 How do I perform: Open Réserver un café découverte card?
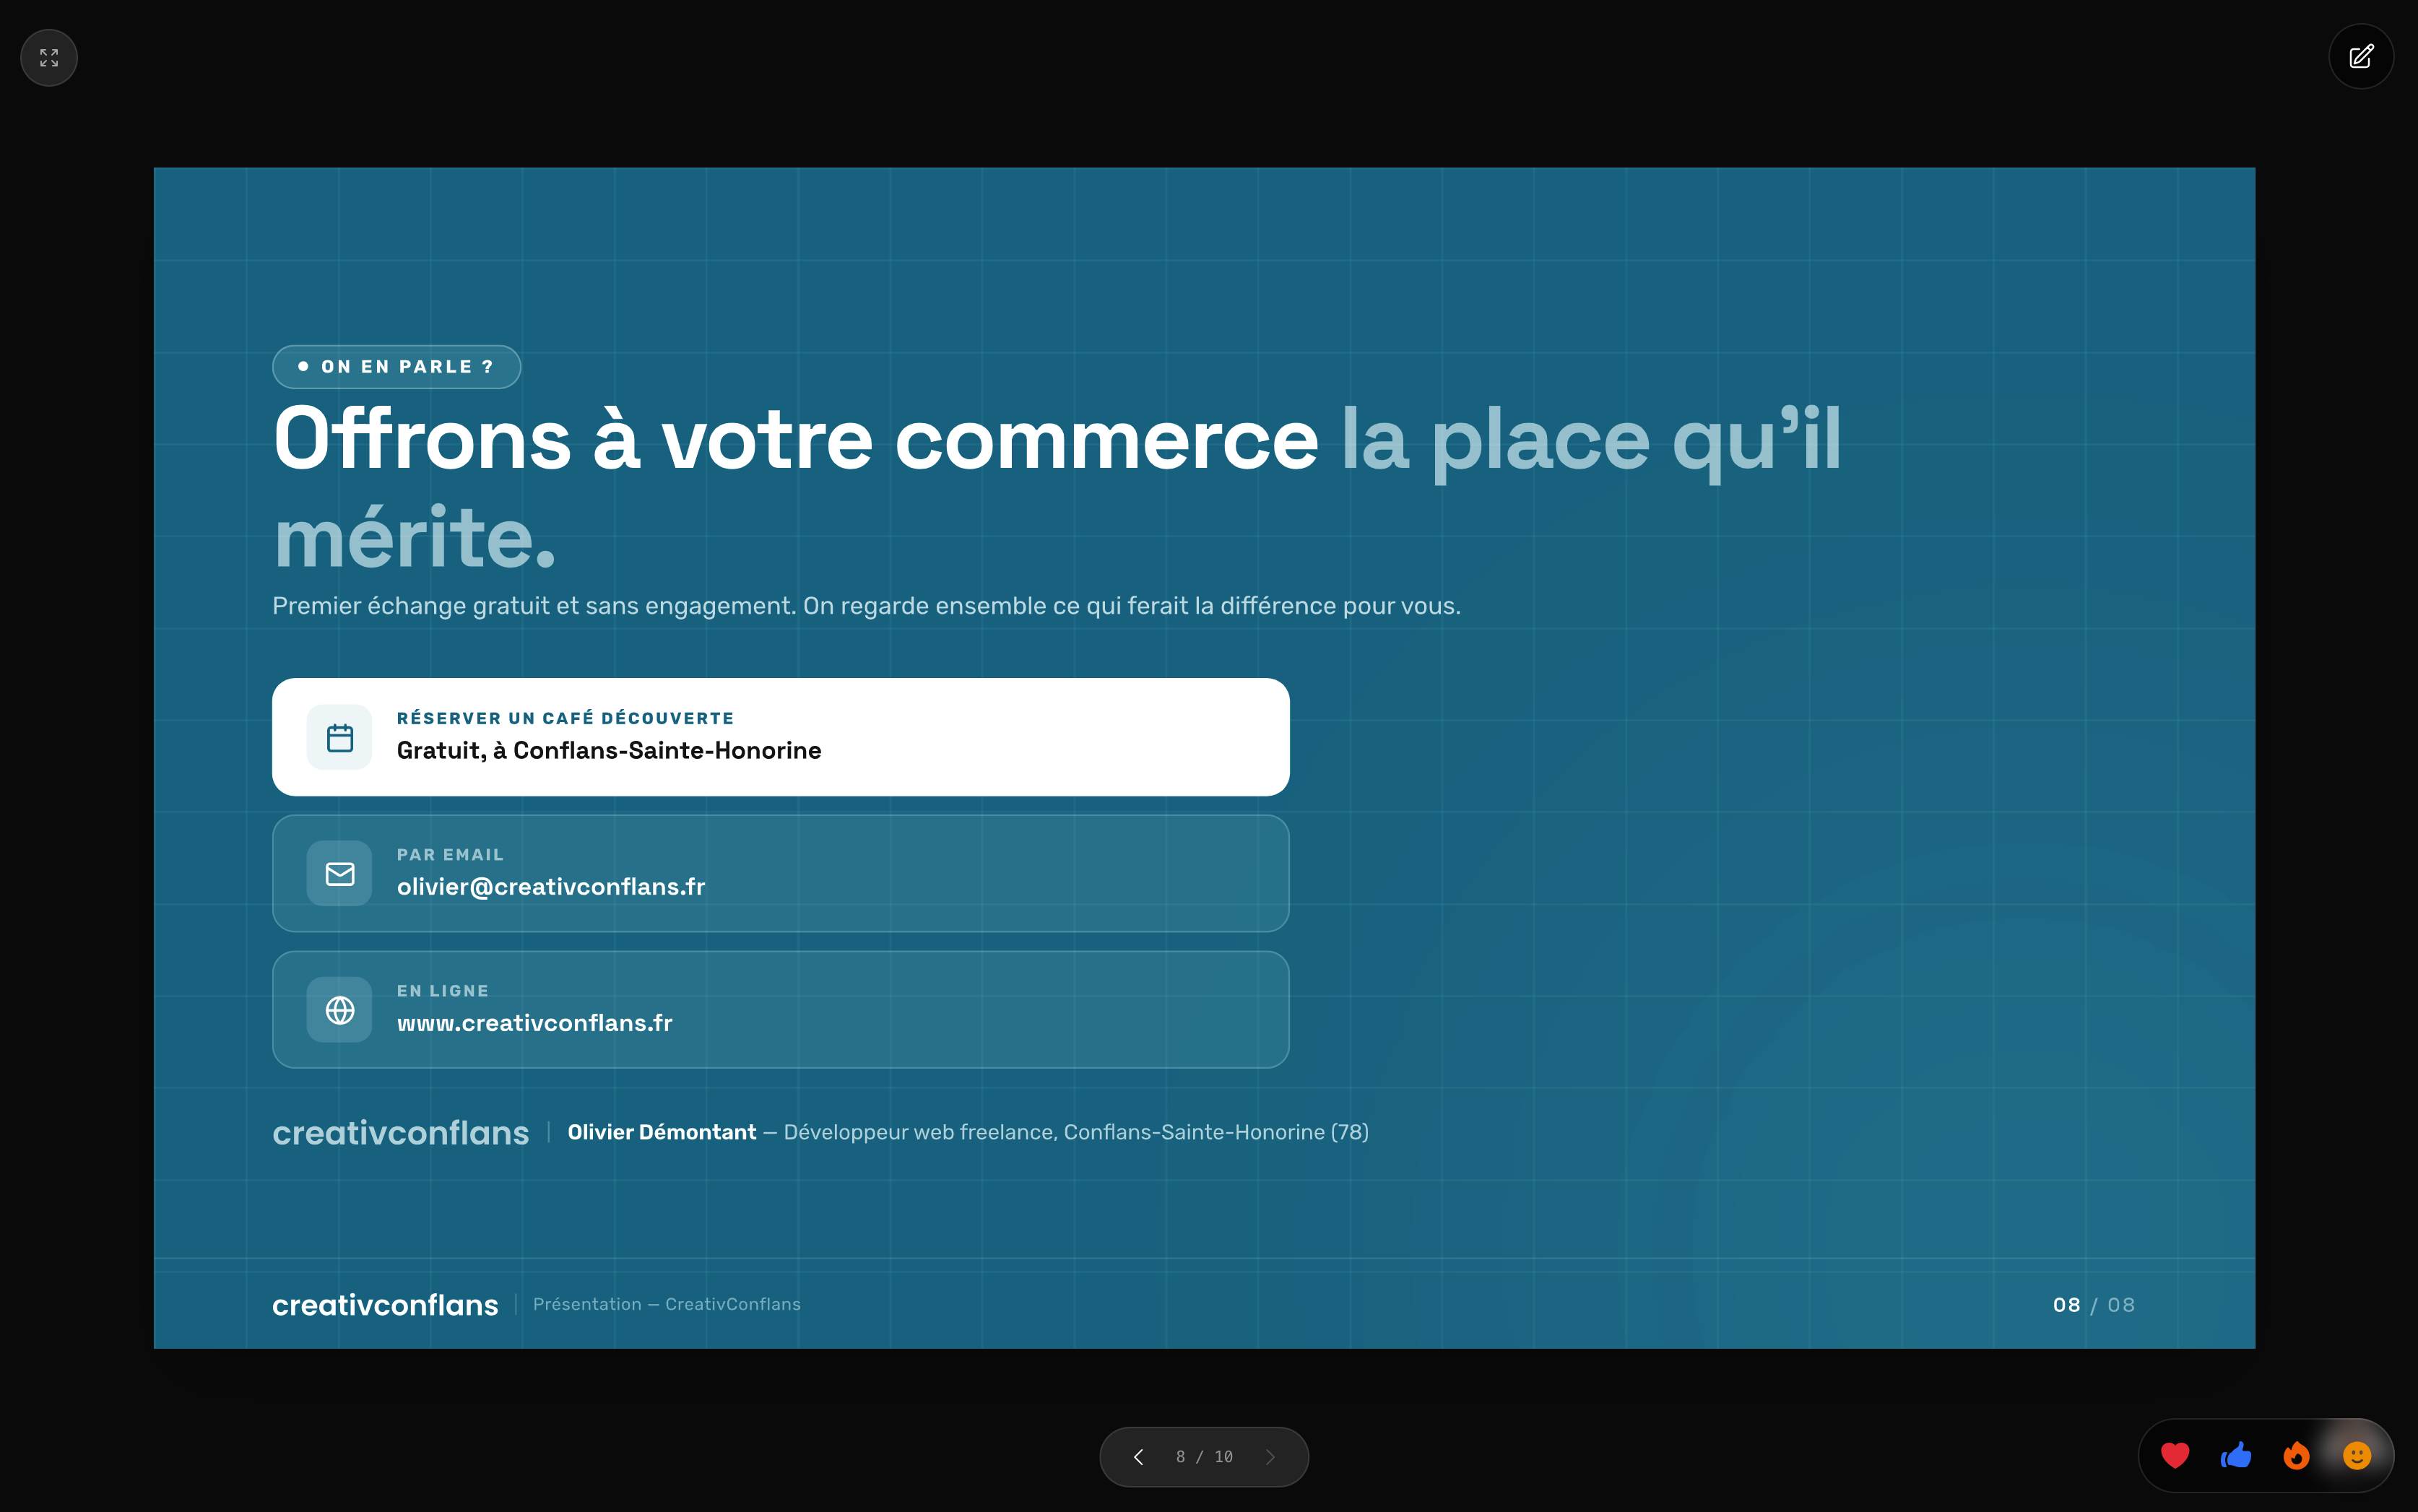pyautogui.click(x=781, y=737)
